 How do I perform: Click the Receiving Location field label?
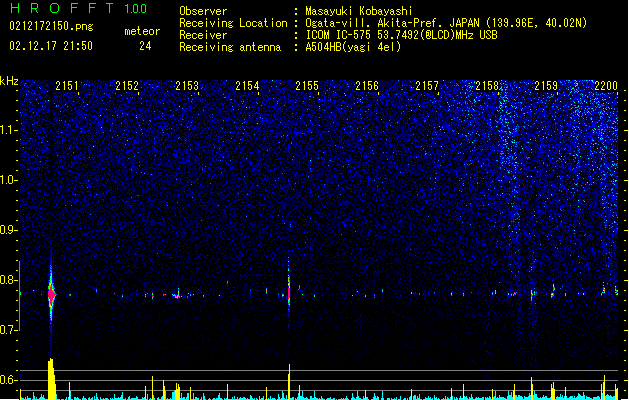pyautogui.click(x=233, y=23)
